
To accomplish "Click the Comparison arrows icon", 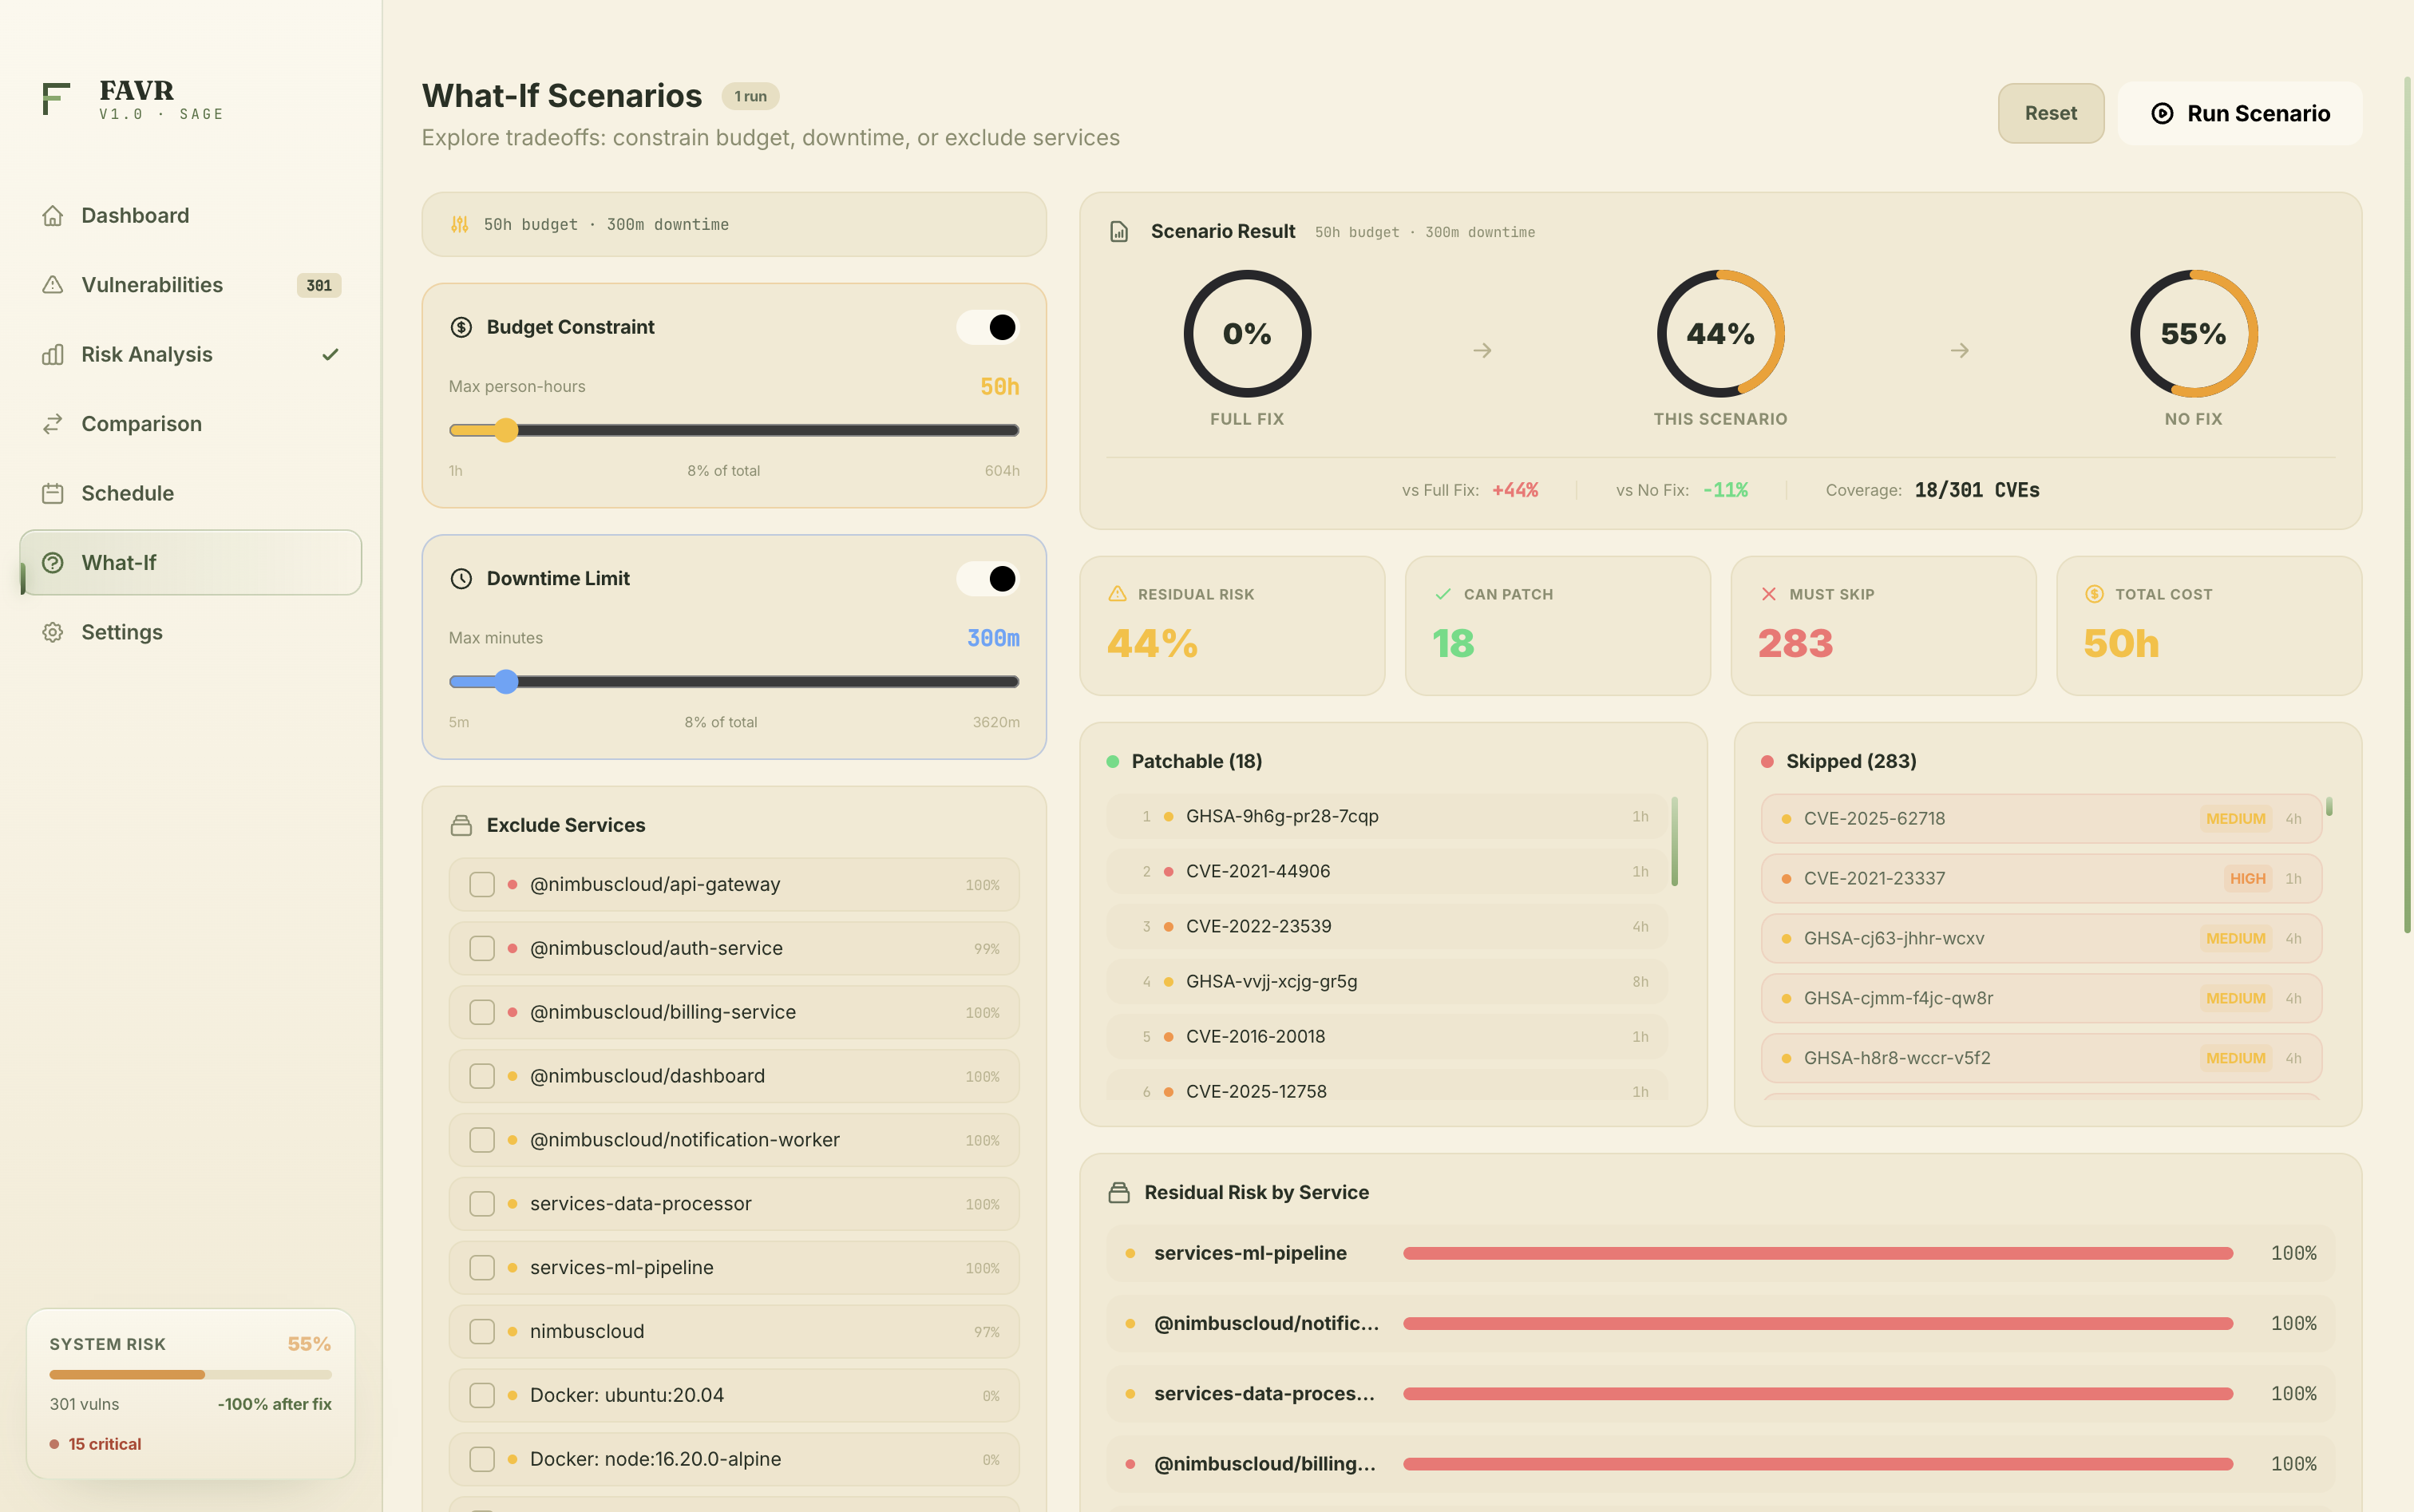I will (x=53, y=424).
